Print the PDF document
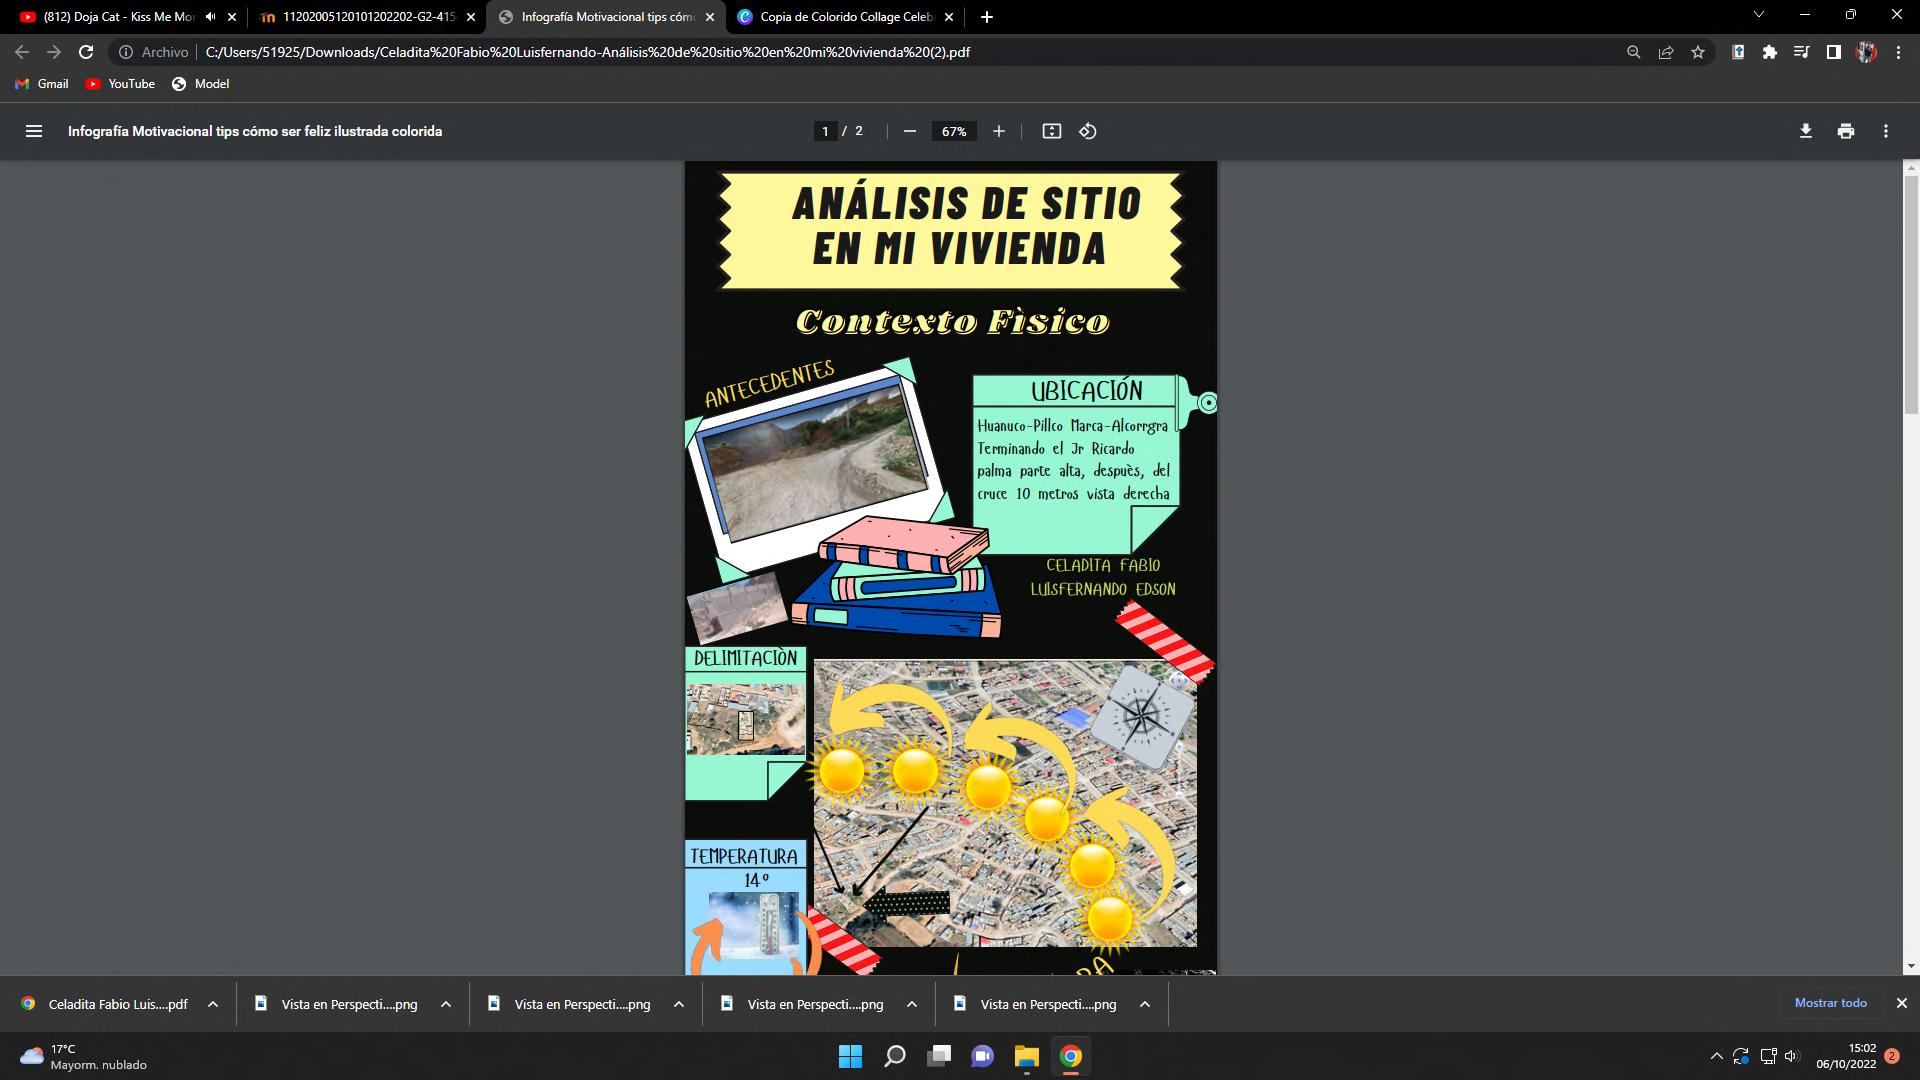1920x1080 pixels. coord(1845,131)
